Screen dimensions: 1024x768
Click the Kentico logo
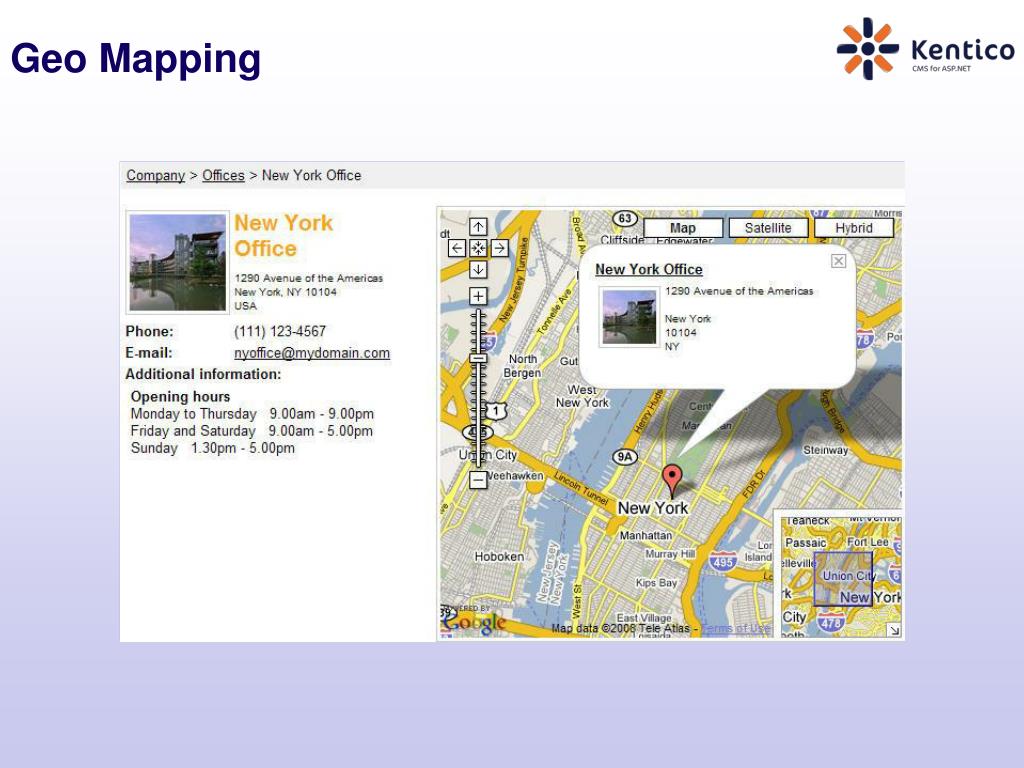point(925,49)
